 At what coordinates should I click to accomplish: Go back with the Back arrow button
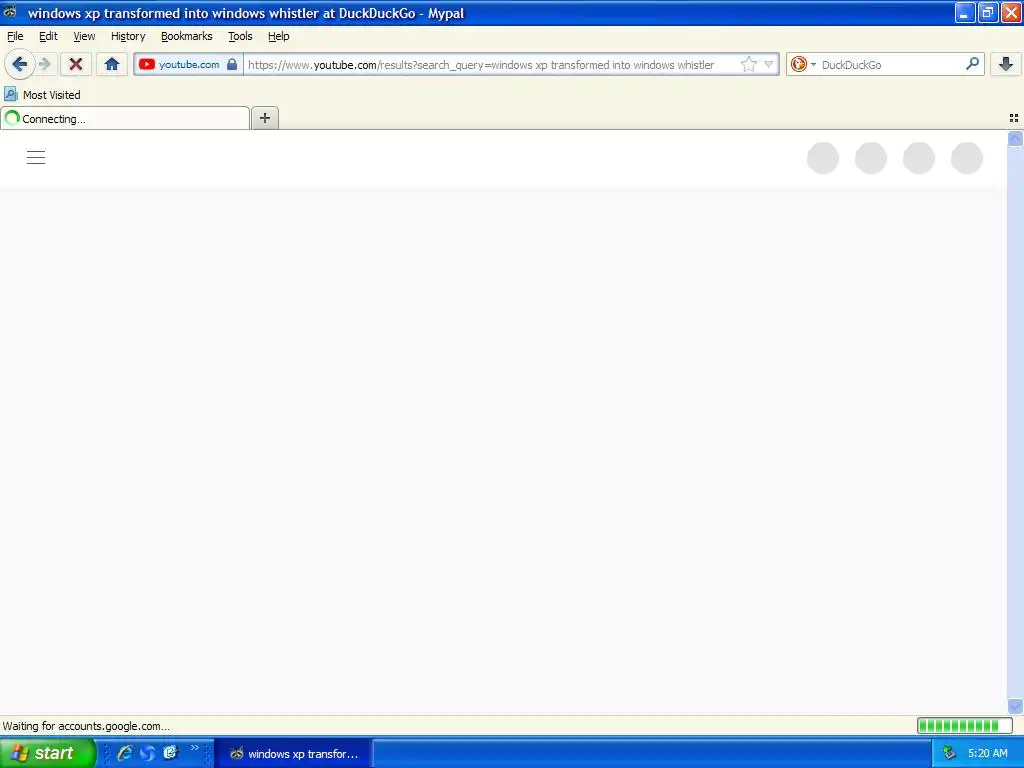[20, 64]
